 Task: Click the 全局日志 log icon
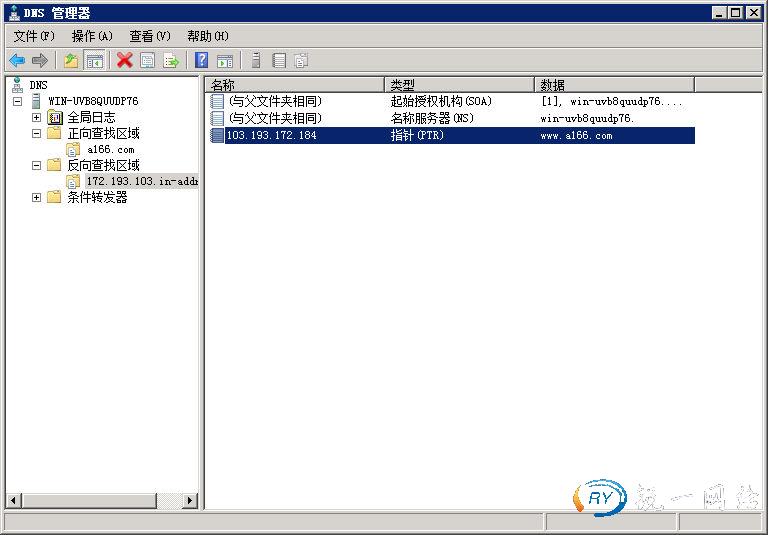[55, 118]
